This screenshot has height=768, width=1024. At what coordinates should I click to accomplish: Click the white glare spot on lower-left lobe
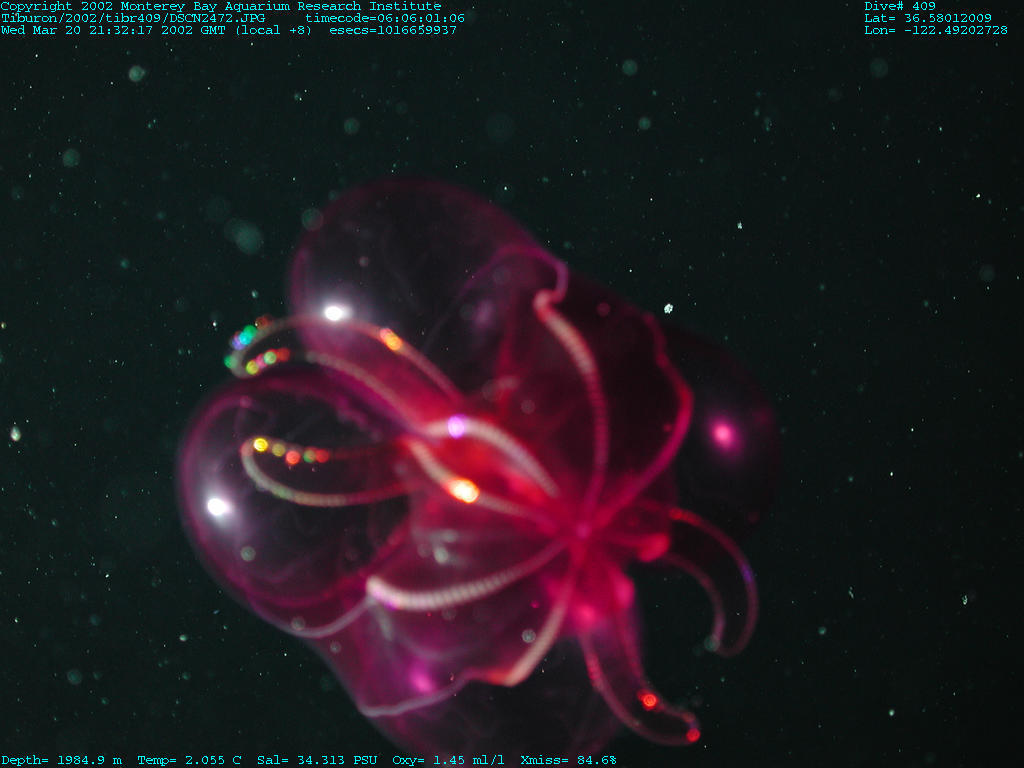point(218,507)
